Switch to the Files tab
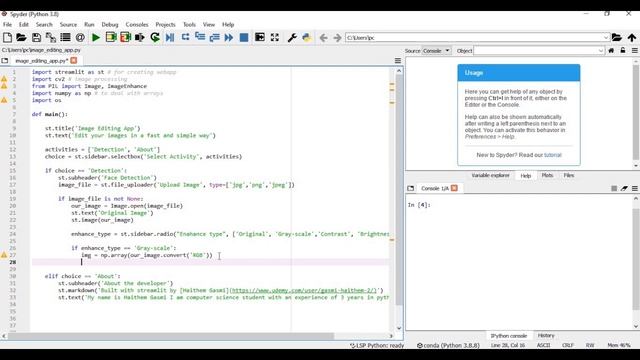This screenshot has height=360, width=640. pos(569,176)
